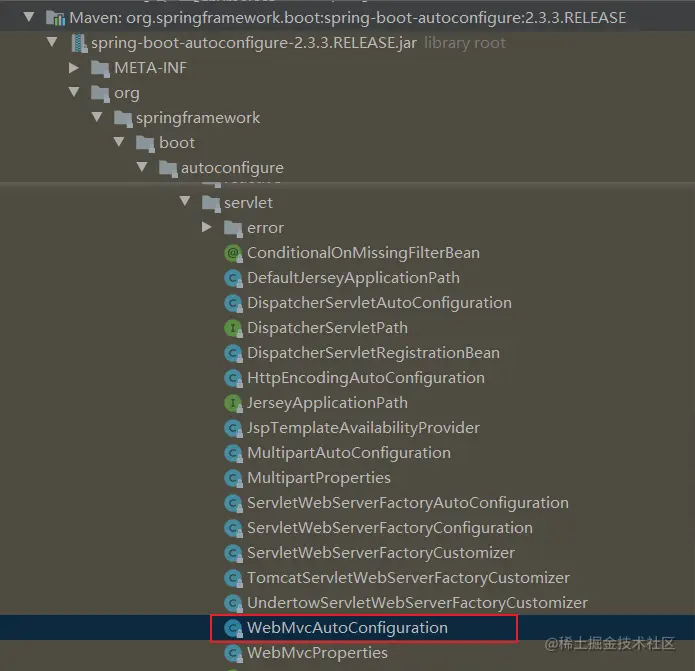Click WebMvcAutoConfiguration class icon
The width and height of the screenshot is (695, 671).
[x=233, y=628]
